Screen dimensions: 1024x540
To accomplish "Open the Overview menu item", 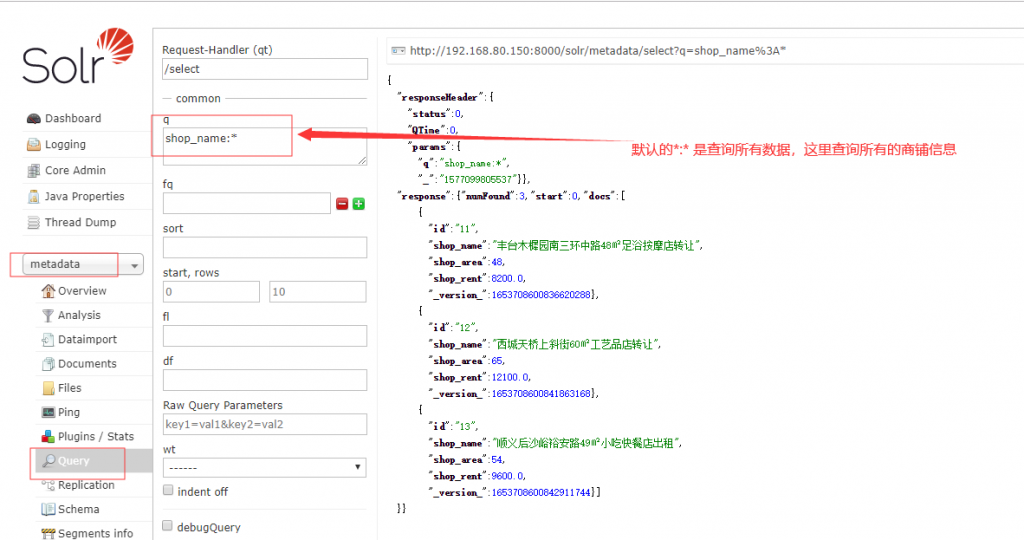I will click(x=82, y=291).
